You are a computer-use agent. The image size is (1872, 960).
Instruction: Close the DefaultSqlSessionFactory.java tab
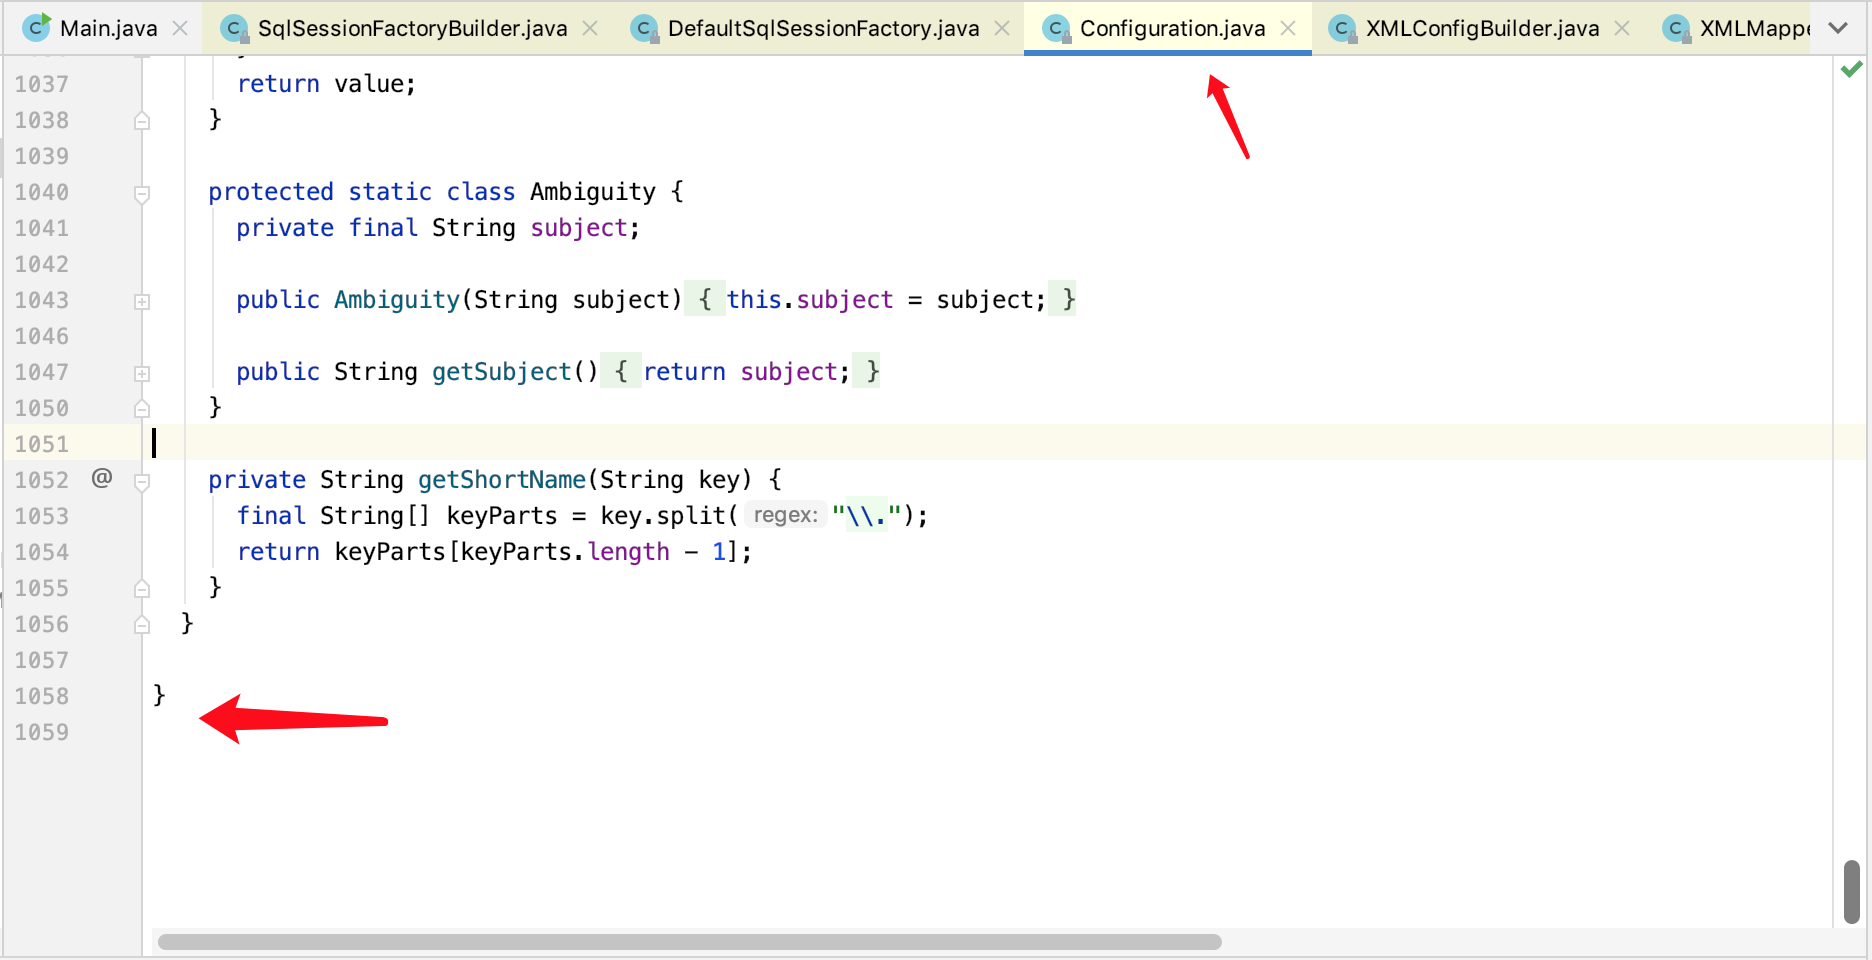(x=1002, y=28)
